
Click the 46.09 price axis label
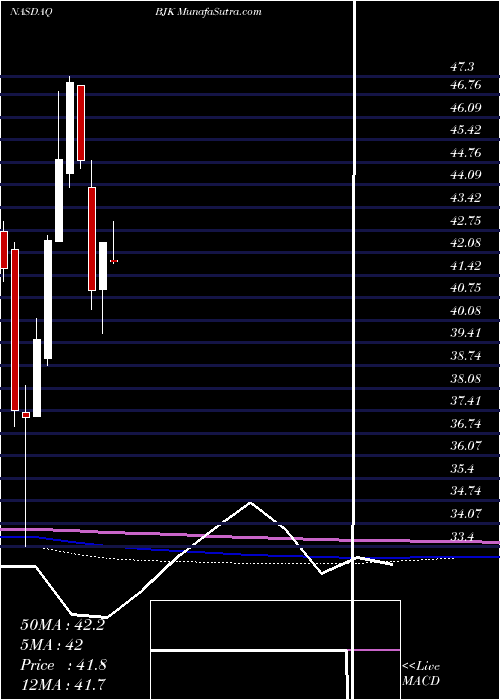pos(465,107)
